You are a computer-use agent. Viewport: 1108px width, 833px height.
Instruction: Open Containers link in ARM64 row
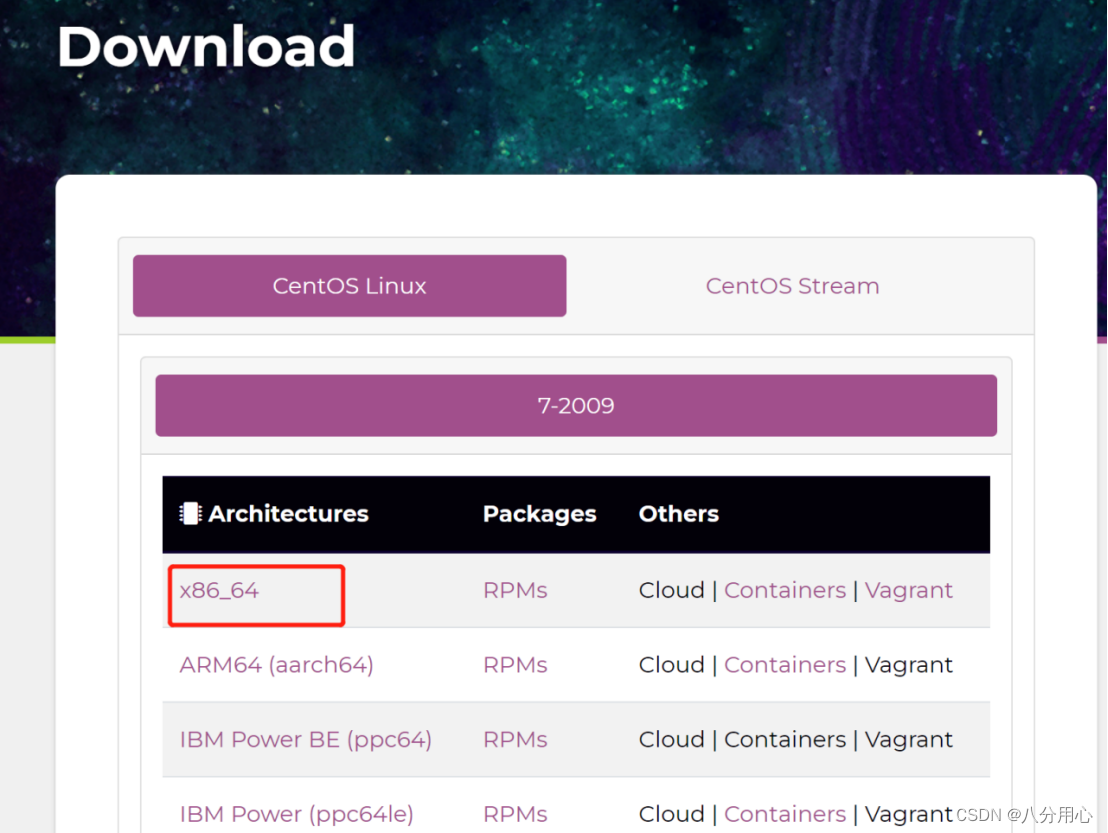tap(785, 665)
